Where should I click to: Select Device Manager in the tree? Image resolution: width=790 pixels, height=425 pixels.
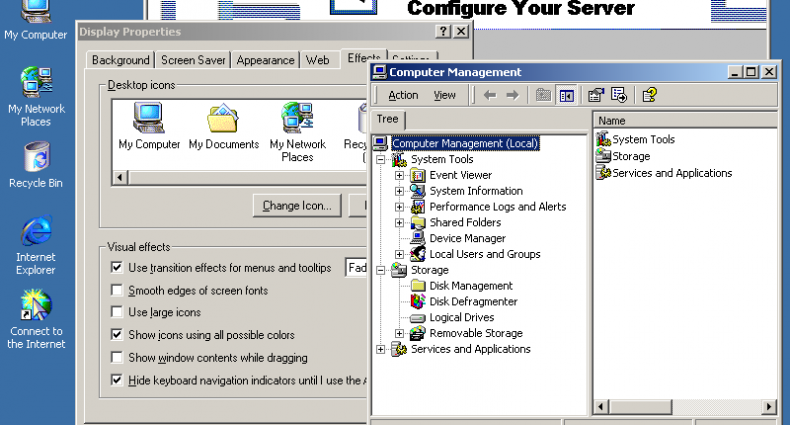tap(467, 238)
